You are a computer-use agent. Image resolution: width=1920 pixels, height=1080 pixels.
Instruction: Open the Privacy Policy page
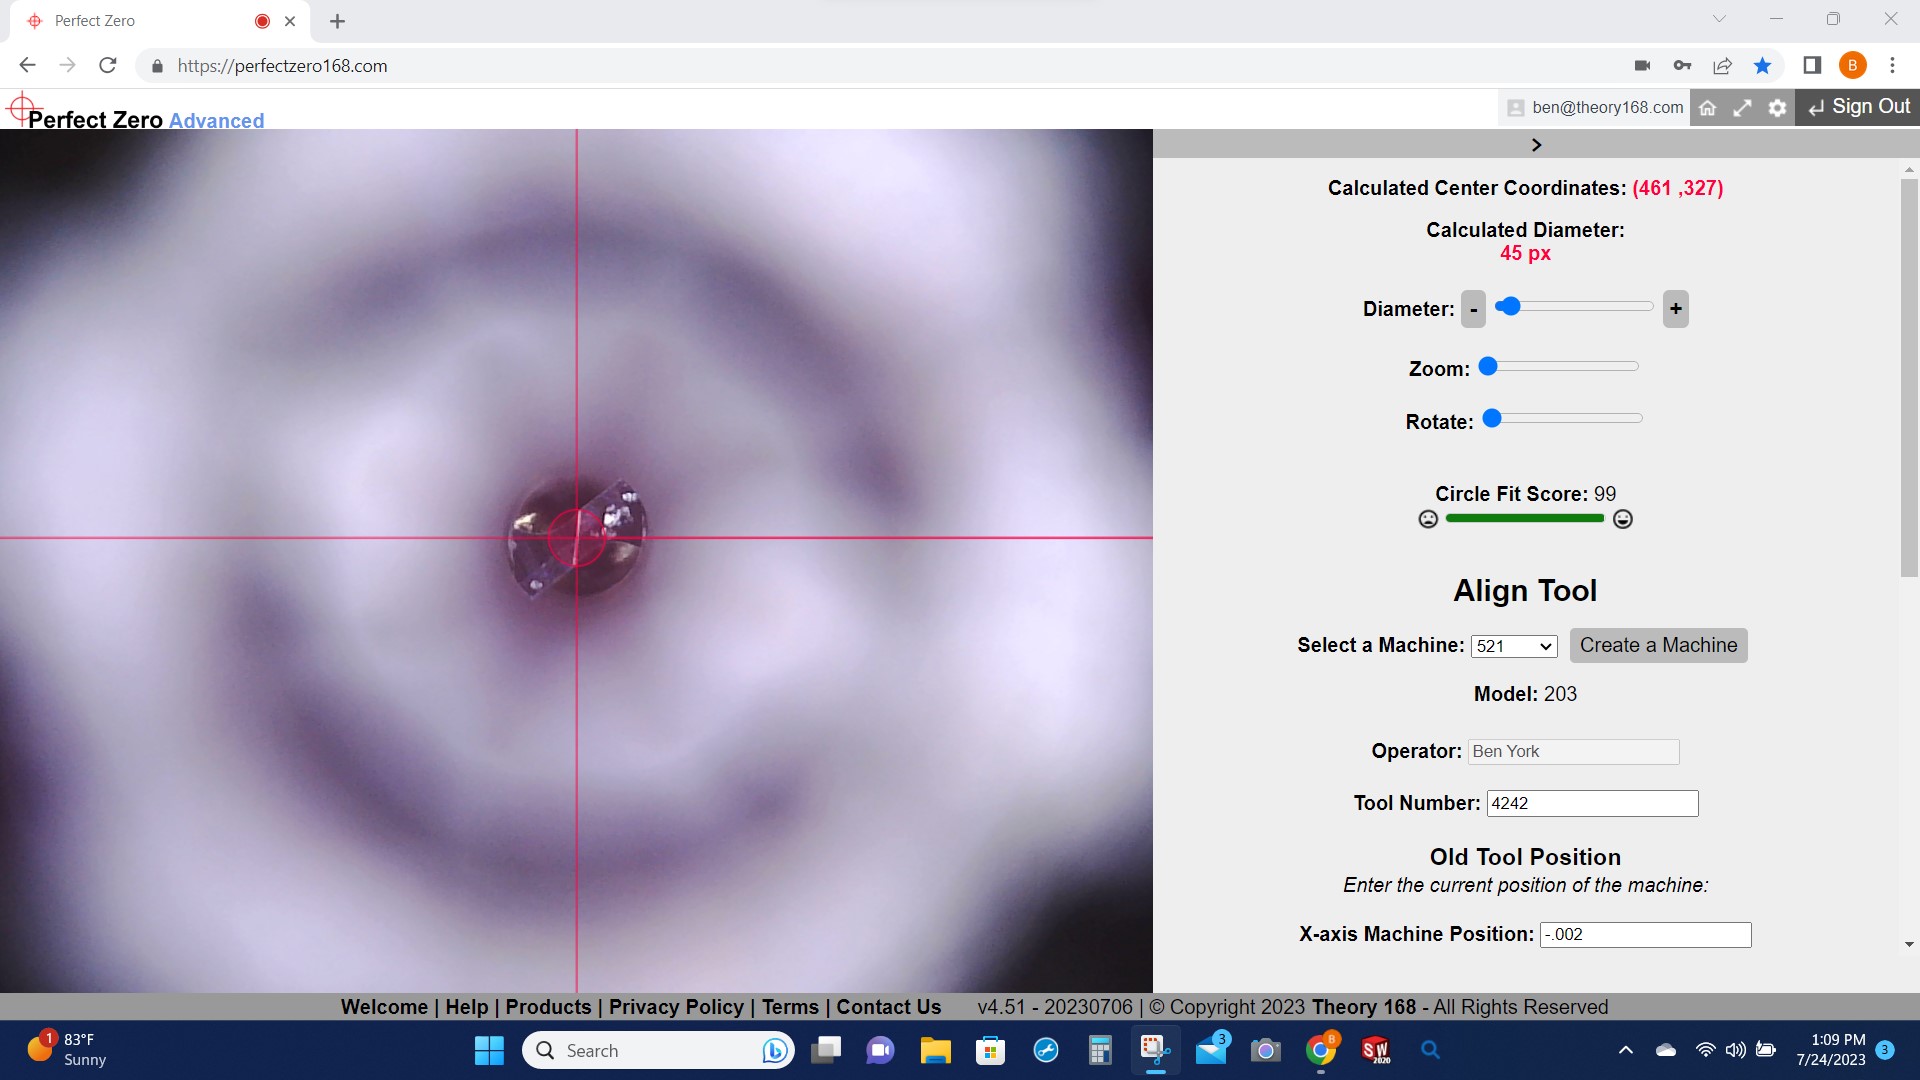pyautogui.click(x=675, y=1007)
